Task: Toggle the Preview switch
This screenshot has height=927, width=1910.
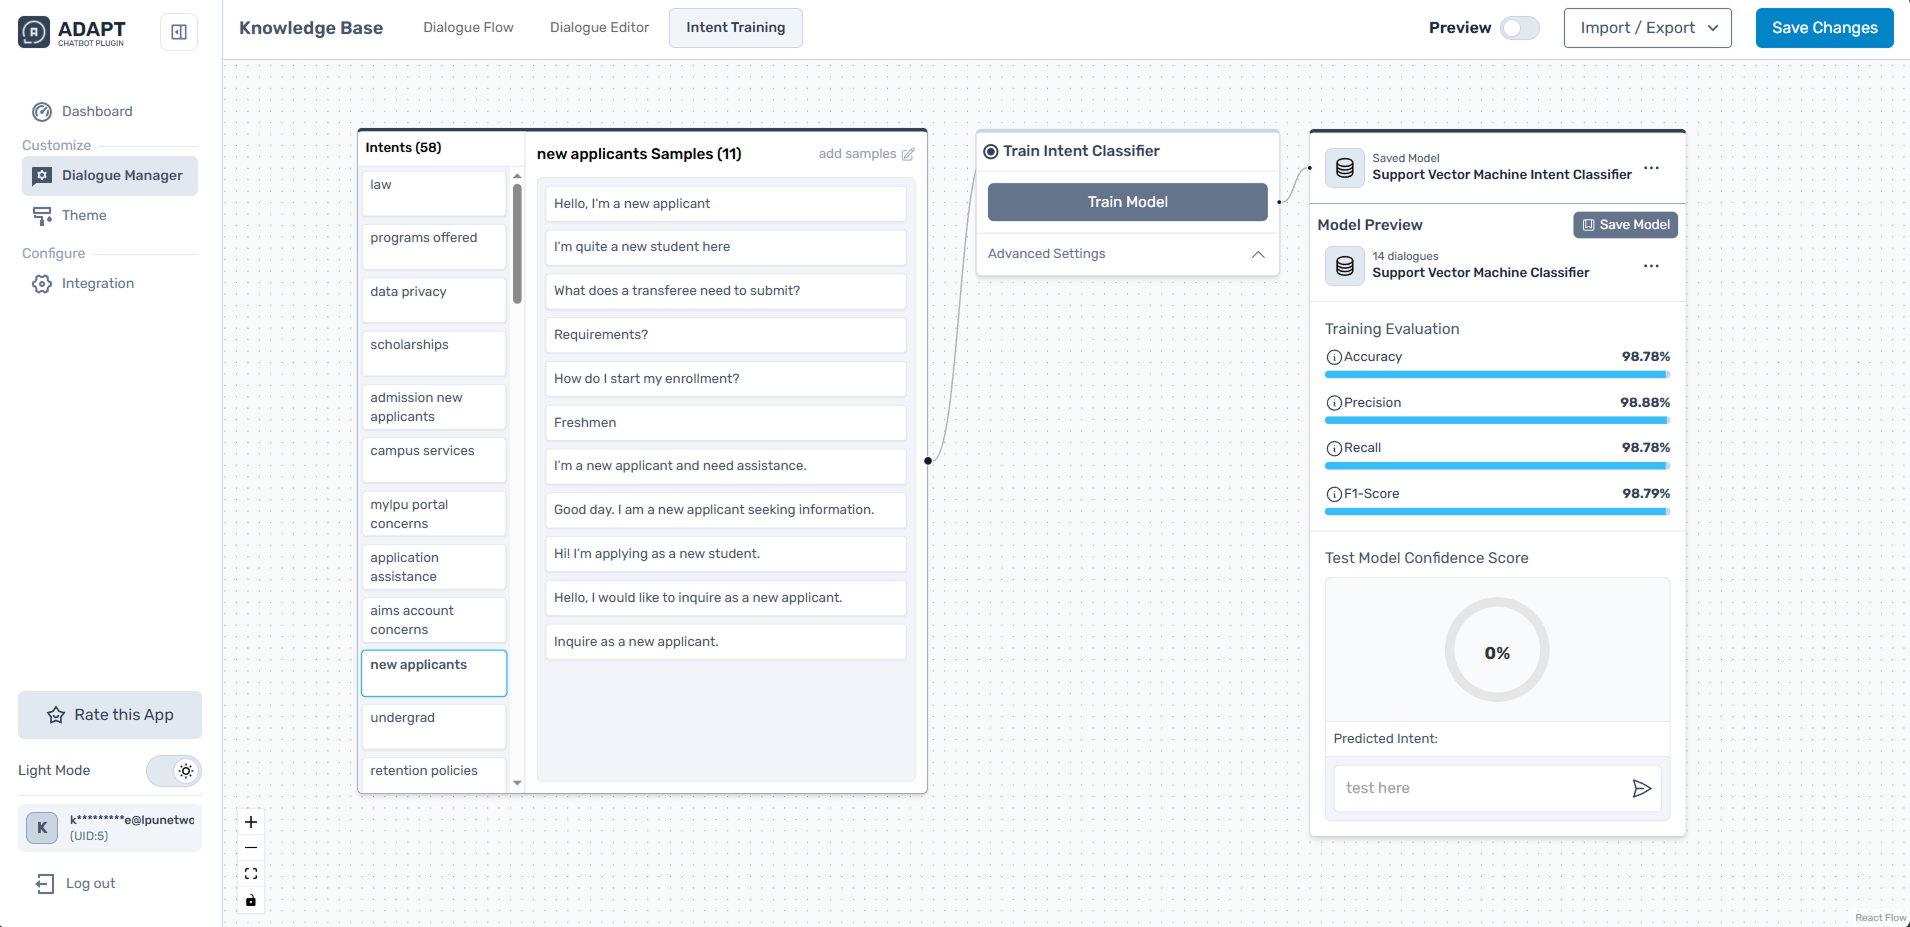Action: (1519, 28)
